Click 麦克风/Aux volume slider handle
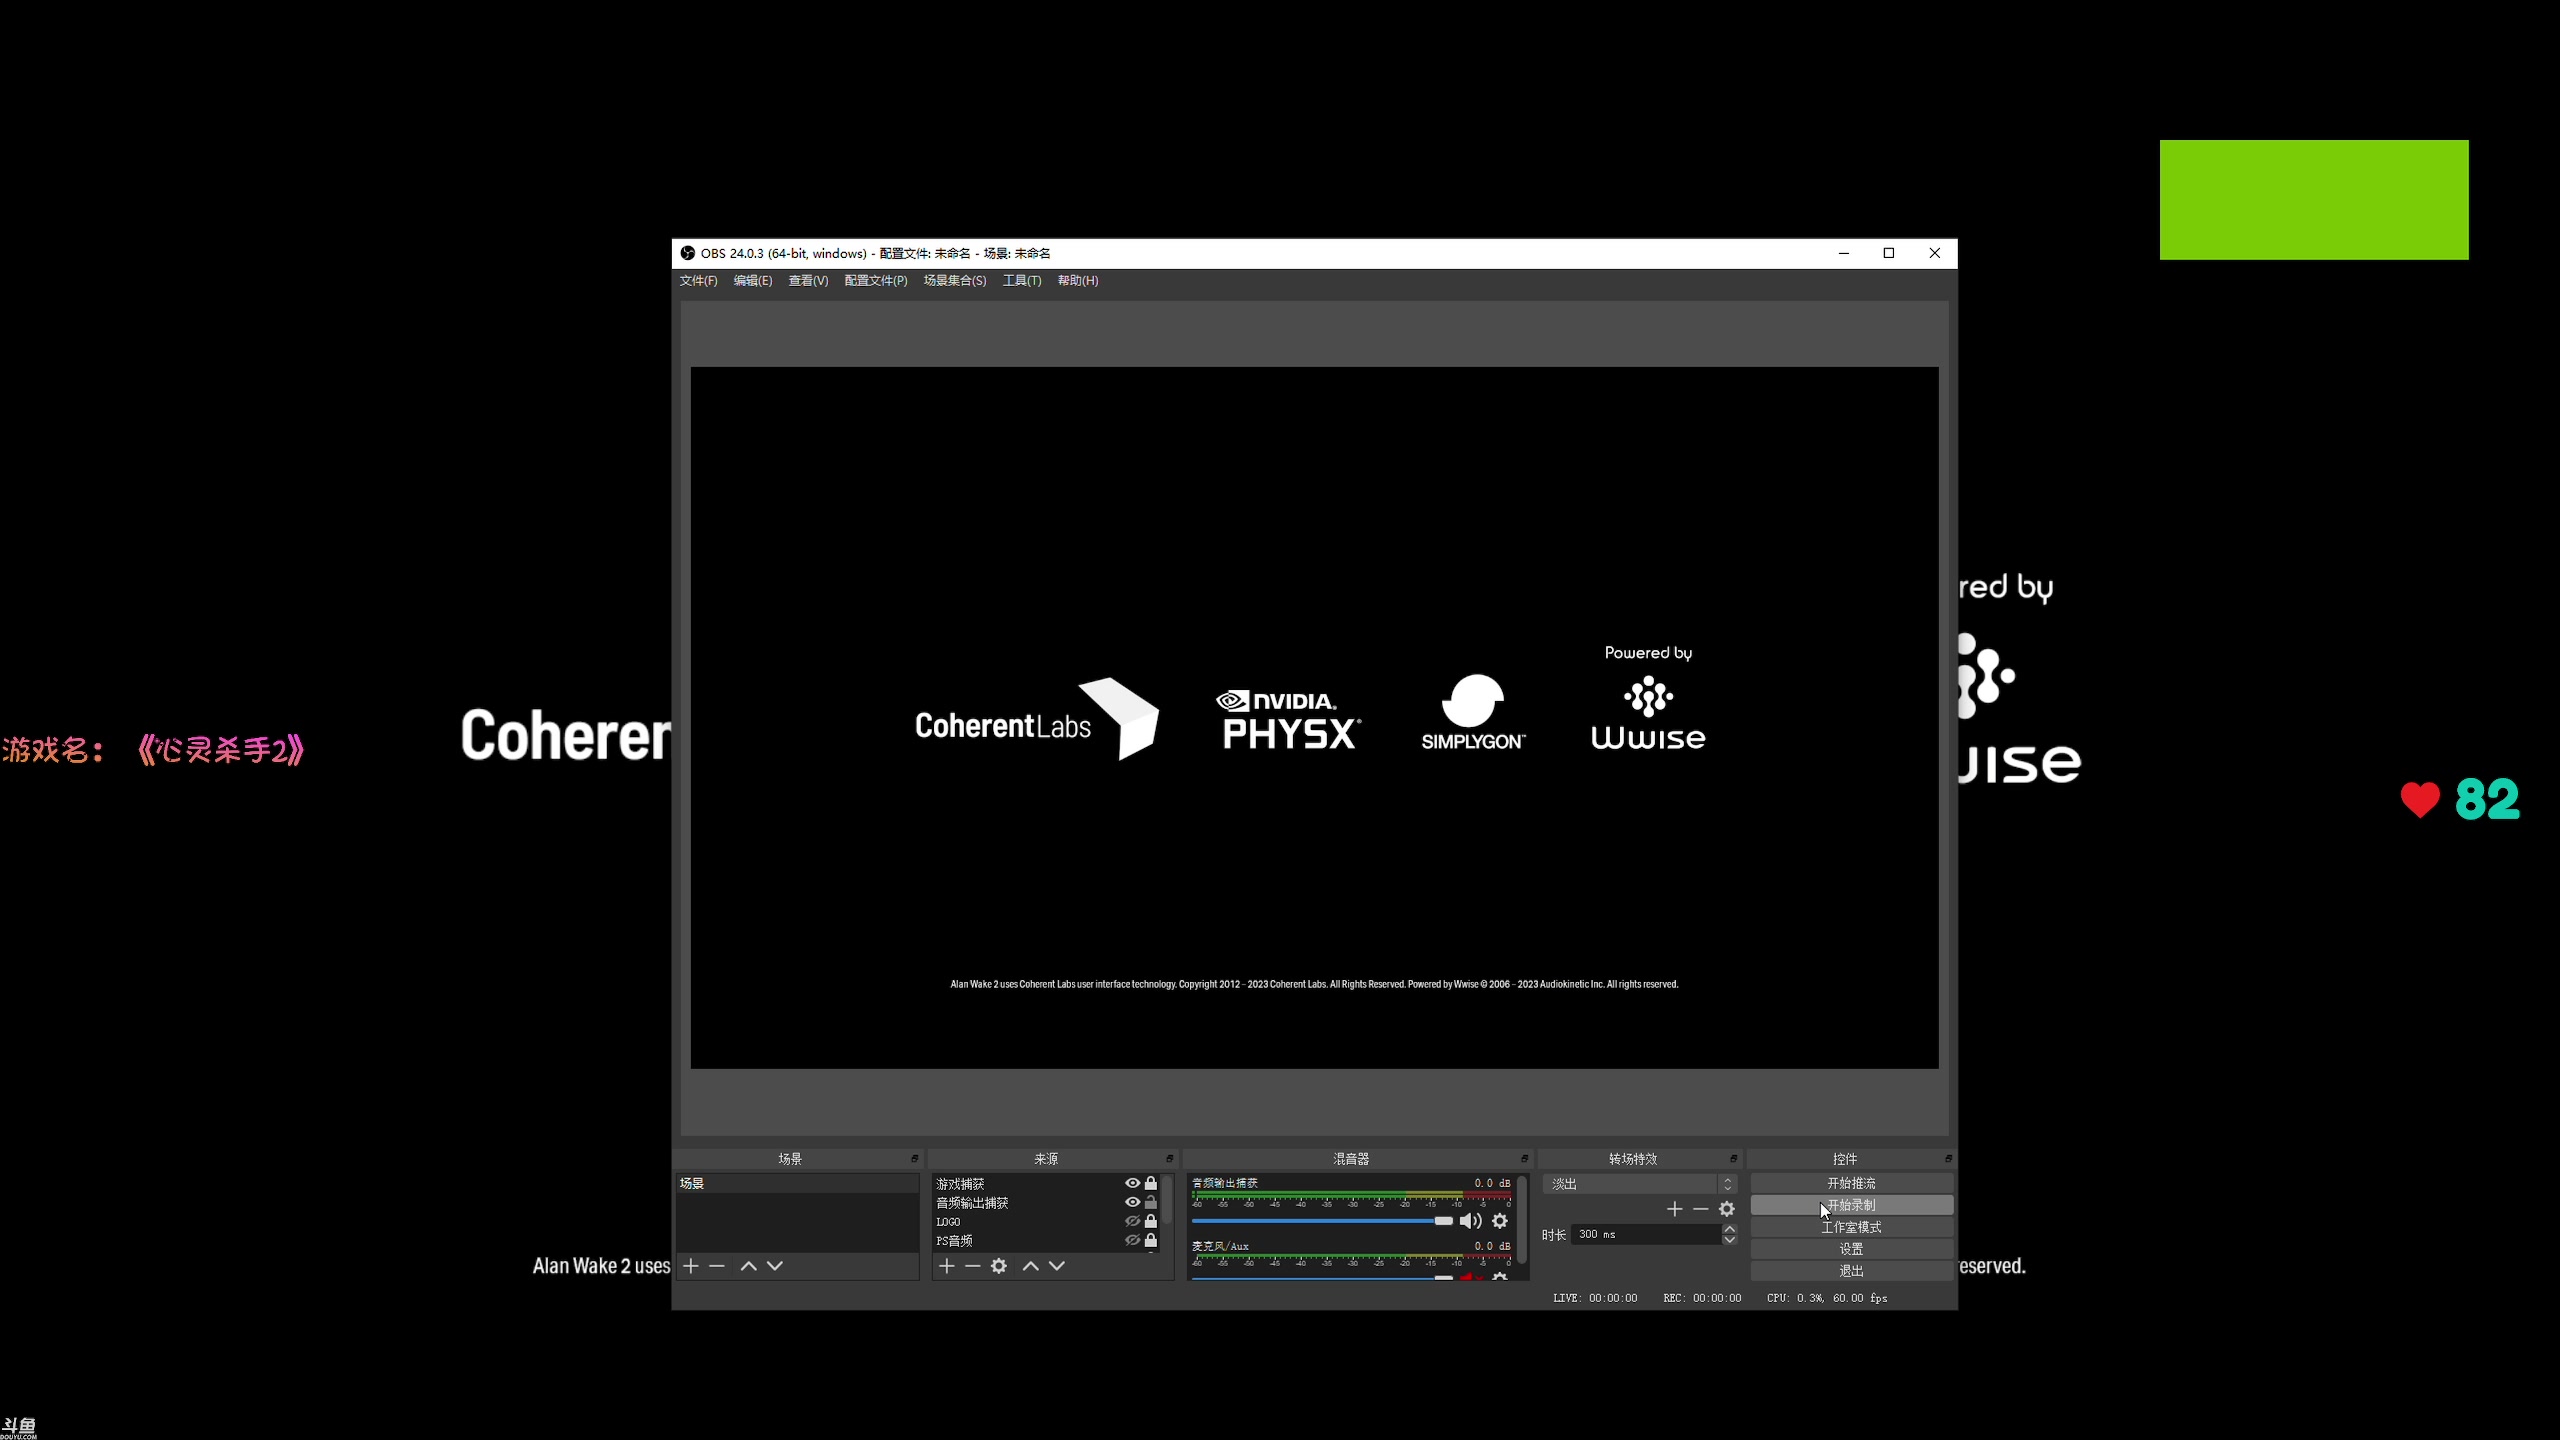2560x1440 pixels. (x=1443, y=1277)
